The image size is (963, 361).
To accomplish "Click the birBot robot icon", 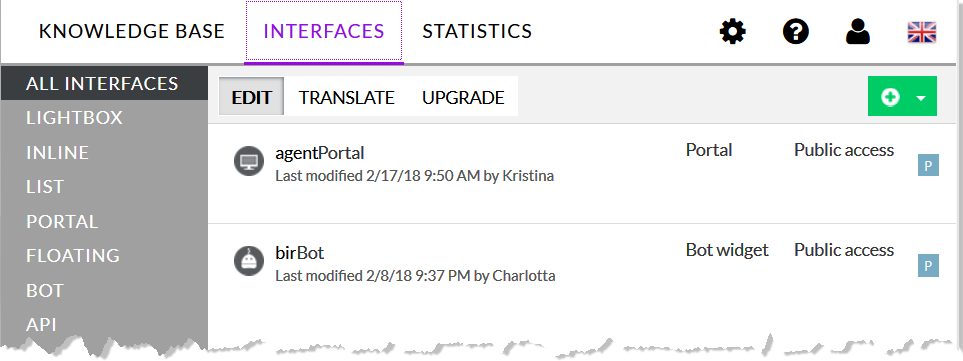I will point(249,262).
